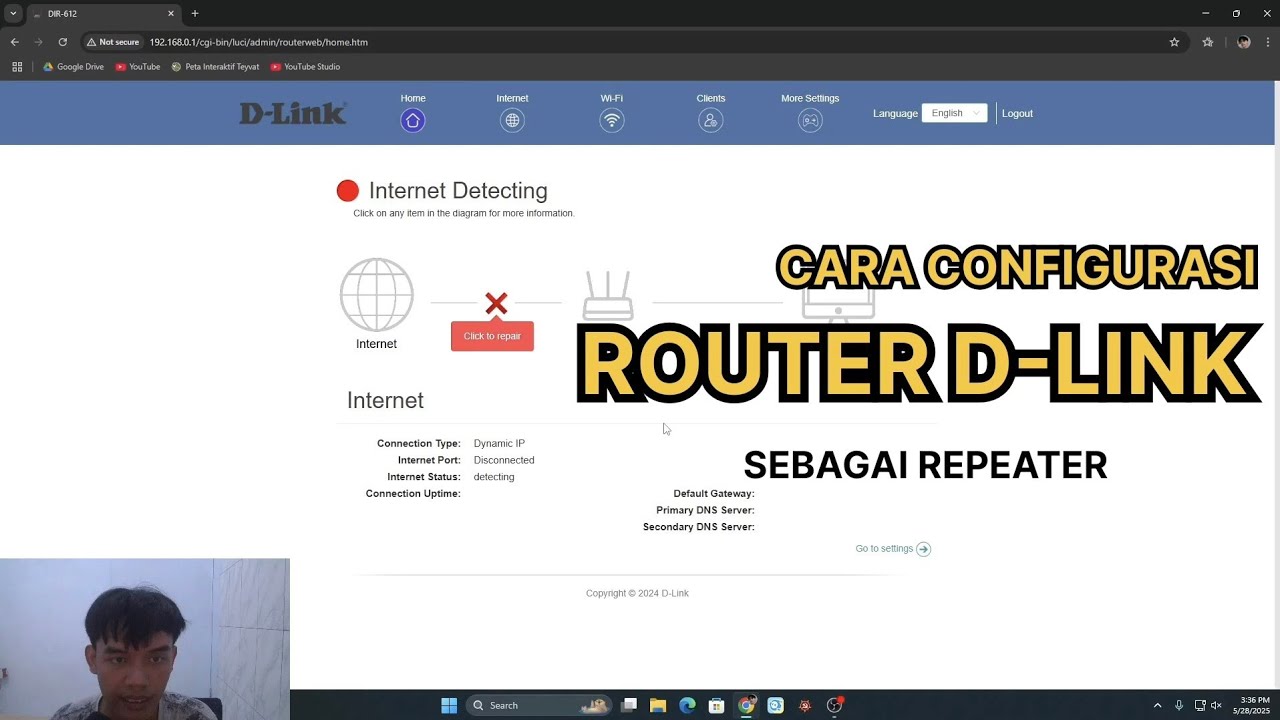1280x720 pixels.
Task: Open a new browser tab with plus button
Action: (x=195, y=14)
